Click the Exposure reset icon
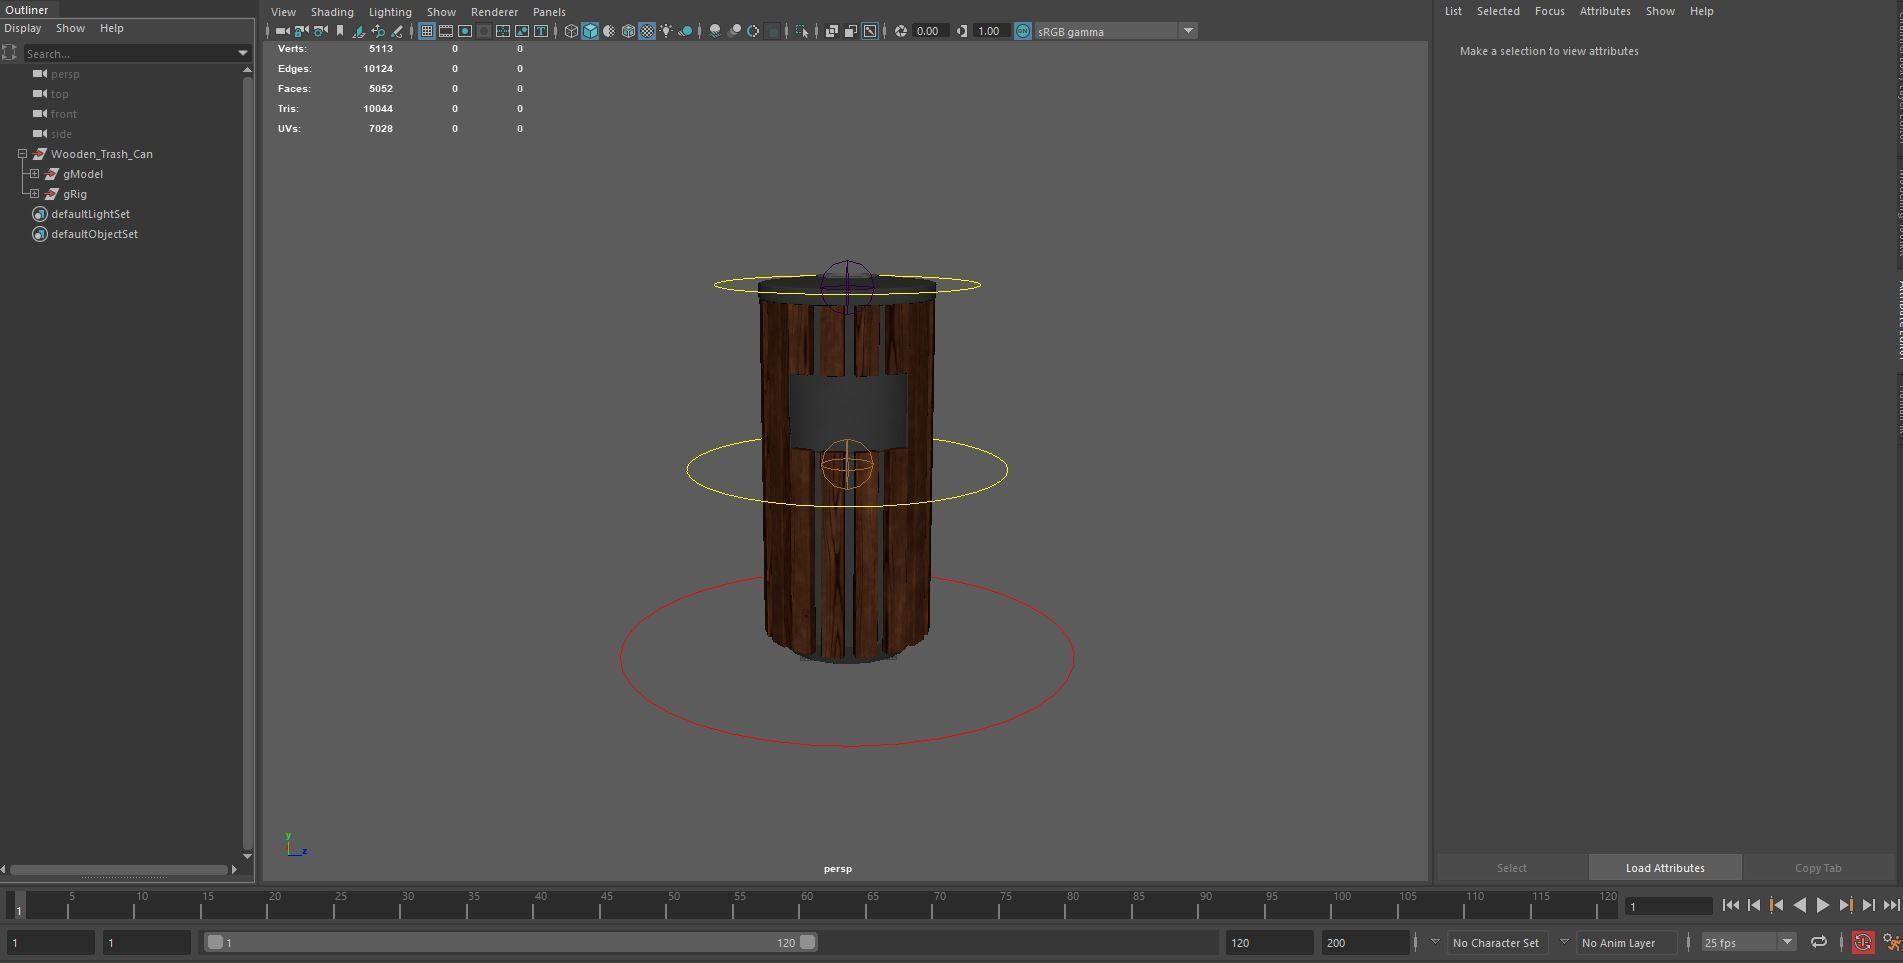 click(901, 31)
